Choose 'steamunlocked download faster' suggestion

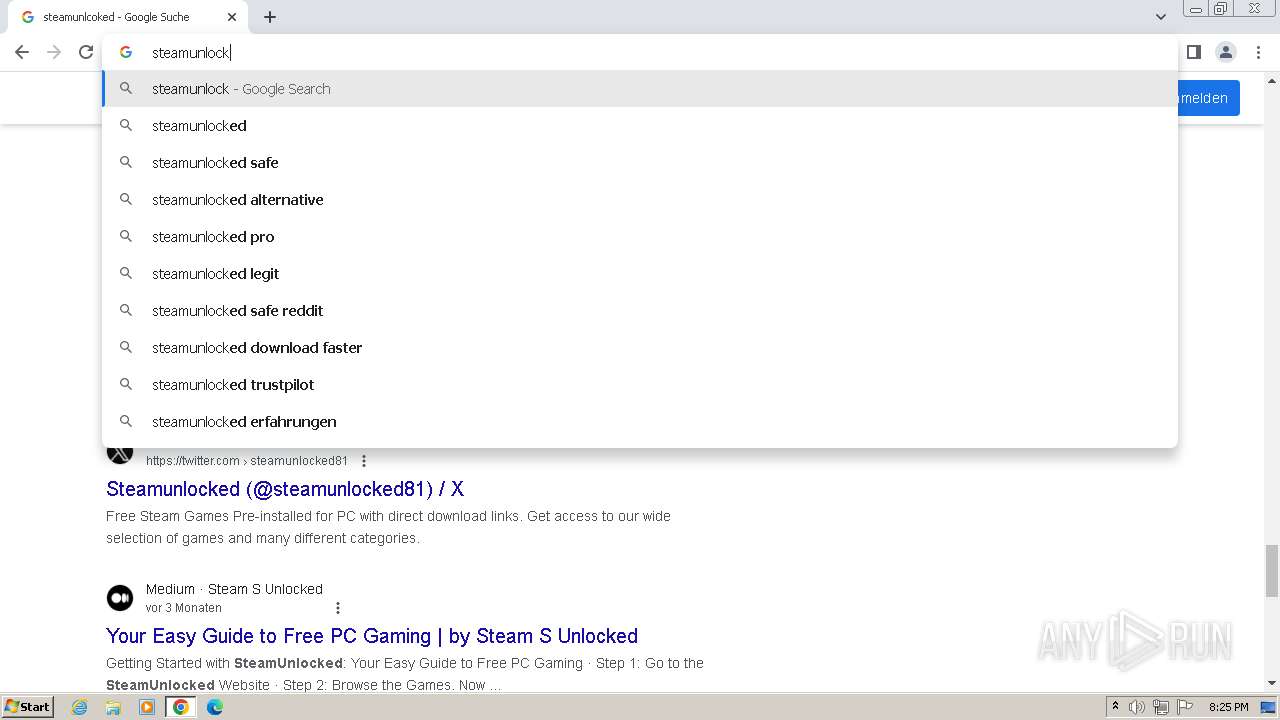[x=640, y=348]
